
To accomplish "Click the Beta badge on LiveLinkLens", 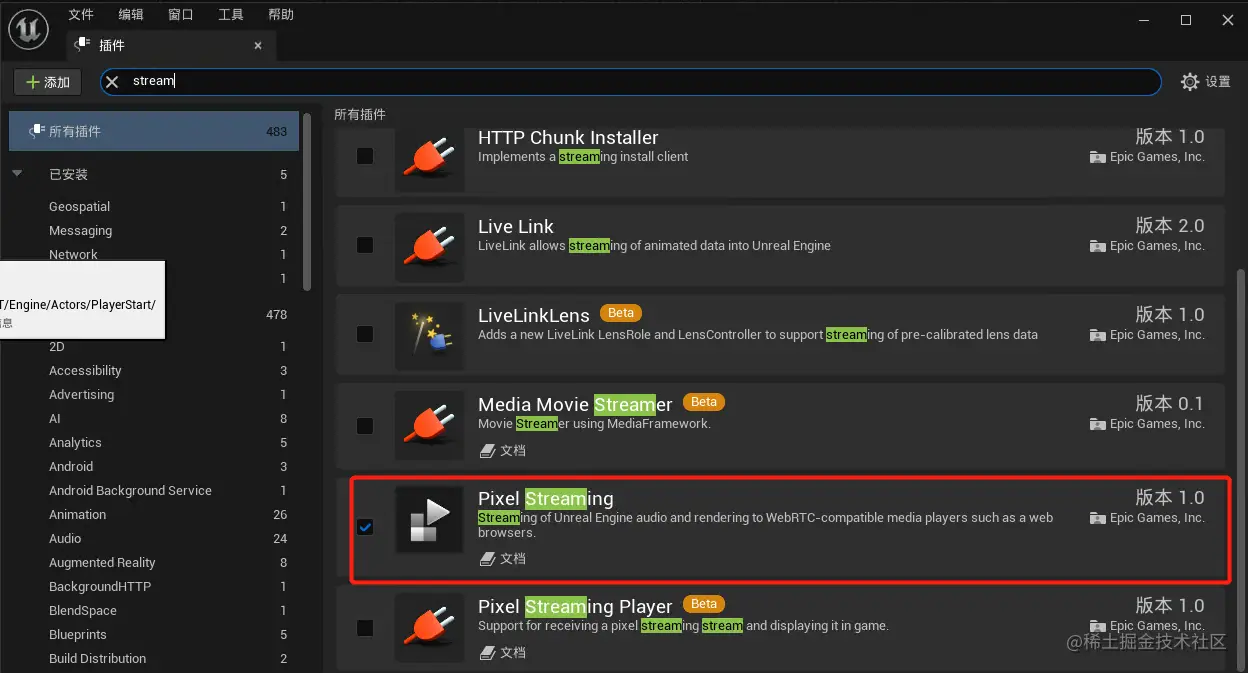I will [x=621, y=313].
